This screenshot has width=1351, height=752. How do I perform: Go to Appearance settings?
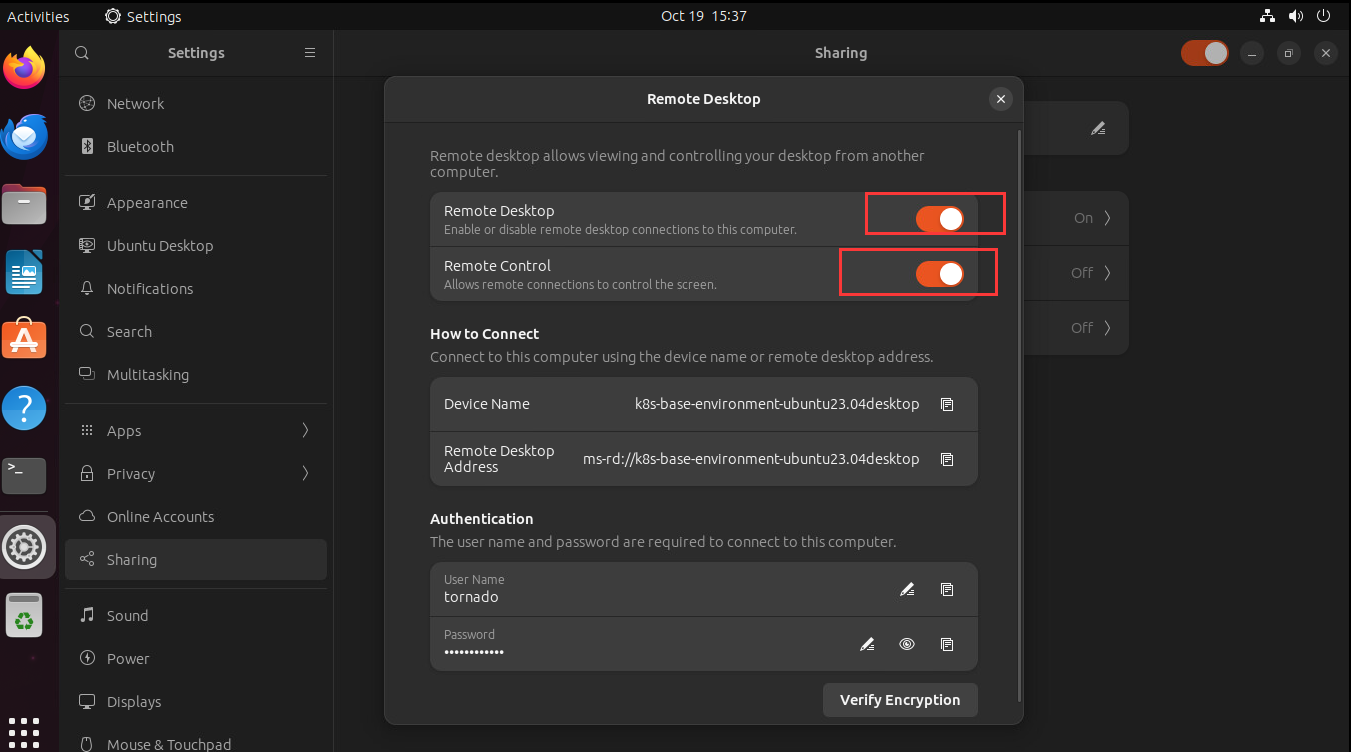tap(196, 203)
